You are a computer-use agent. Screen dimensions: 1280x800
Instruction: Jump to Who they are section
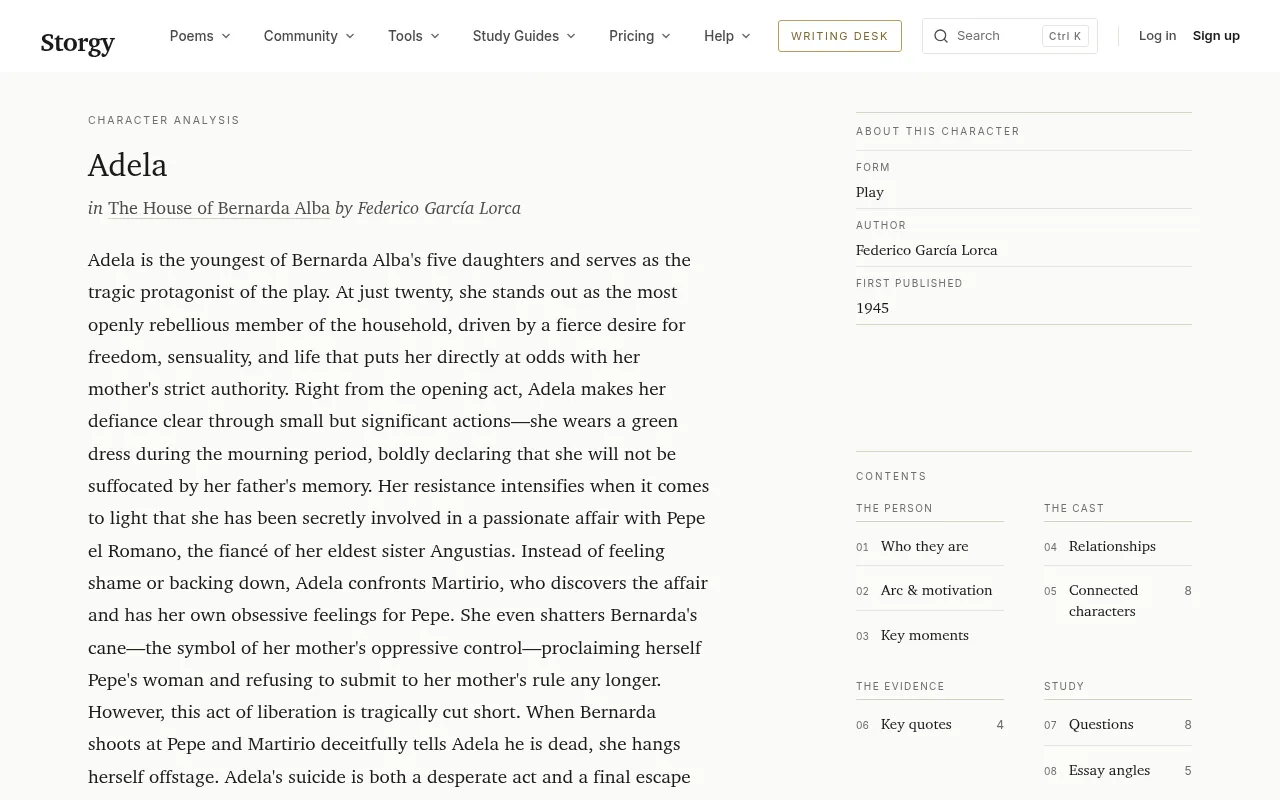click(930, 546)
